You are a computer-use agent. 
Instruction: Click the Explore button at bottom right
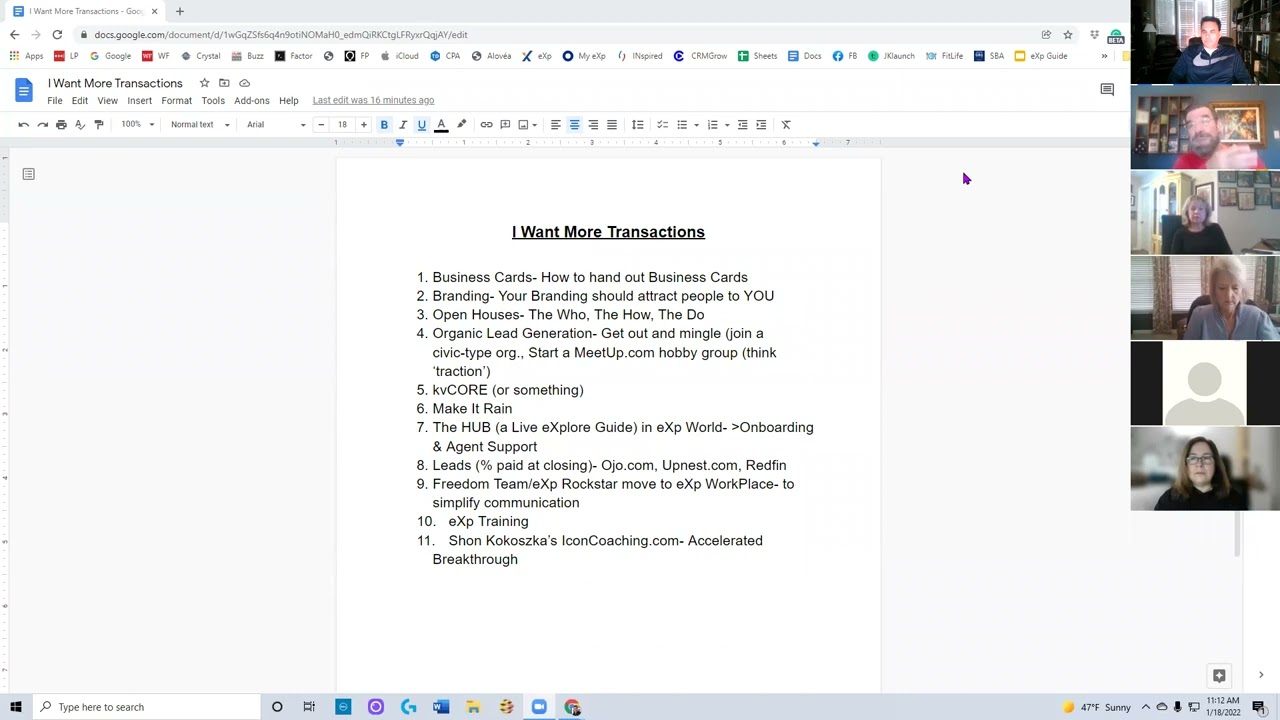(1219, 675)
